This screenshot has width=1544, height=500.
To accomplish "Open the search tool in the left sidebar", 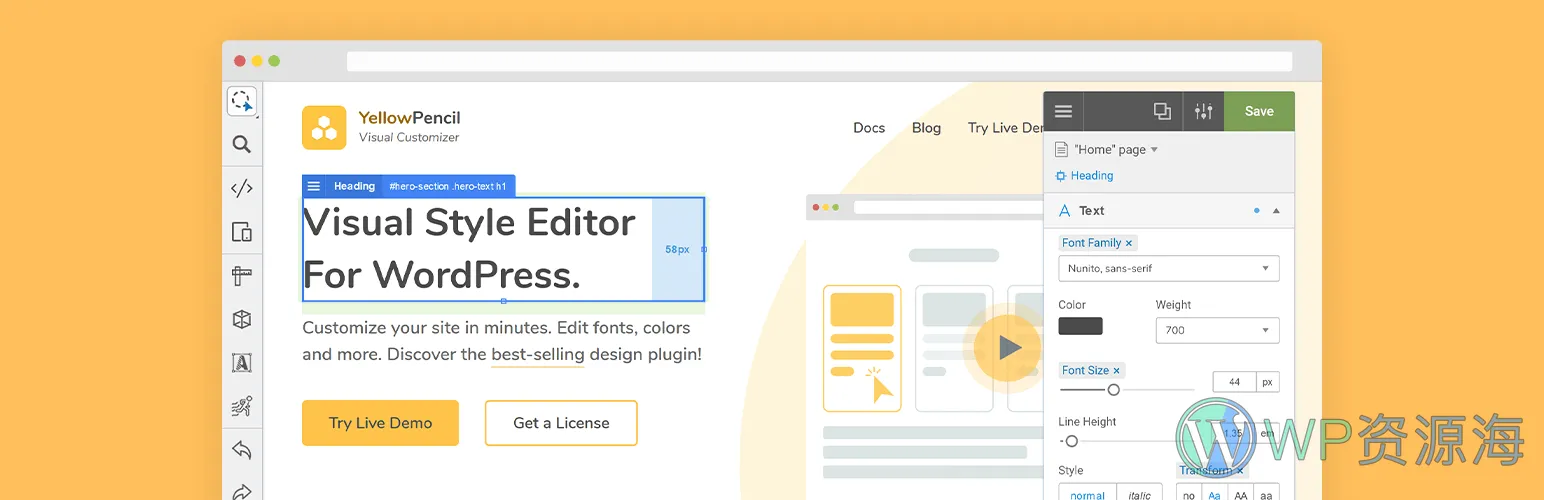I will pyautogui.click(x=241, y=144).
